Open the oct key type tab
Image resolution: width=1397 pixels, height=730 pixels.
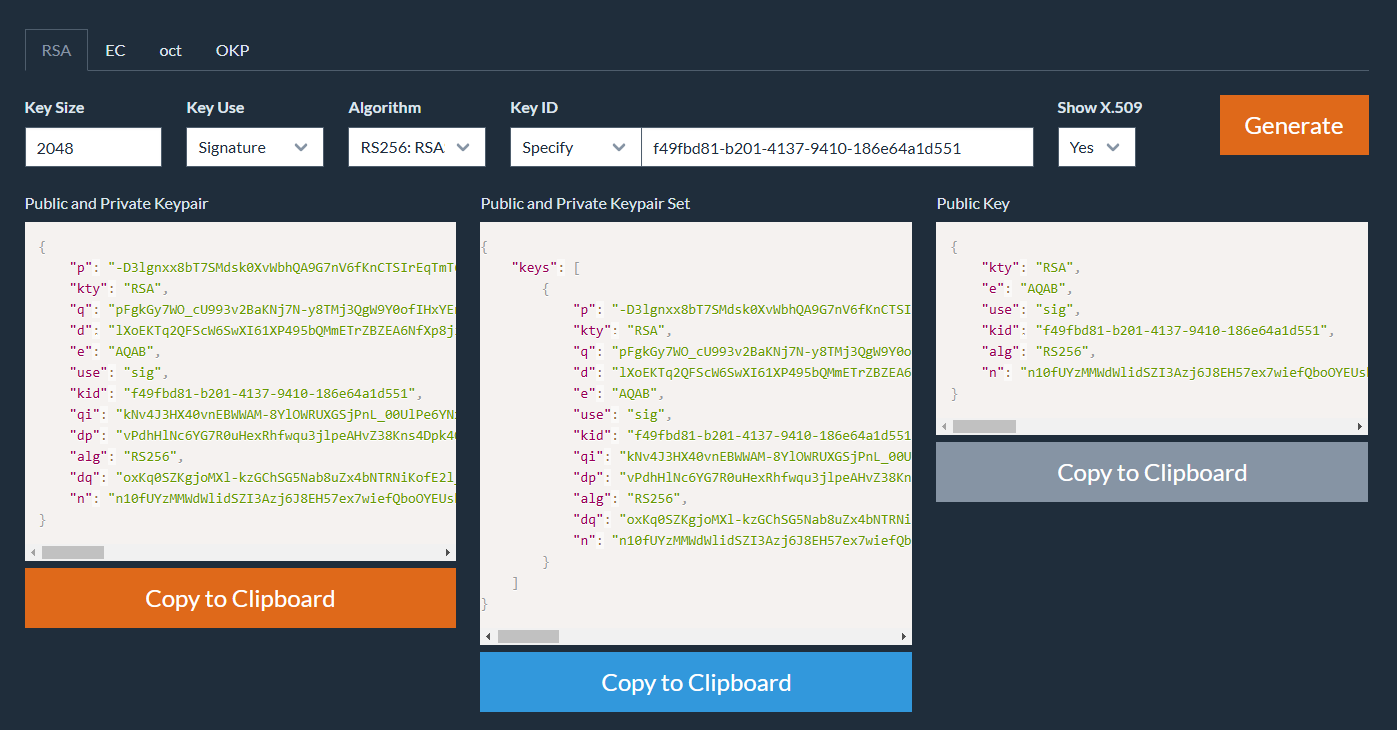170,50
